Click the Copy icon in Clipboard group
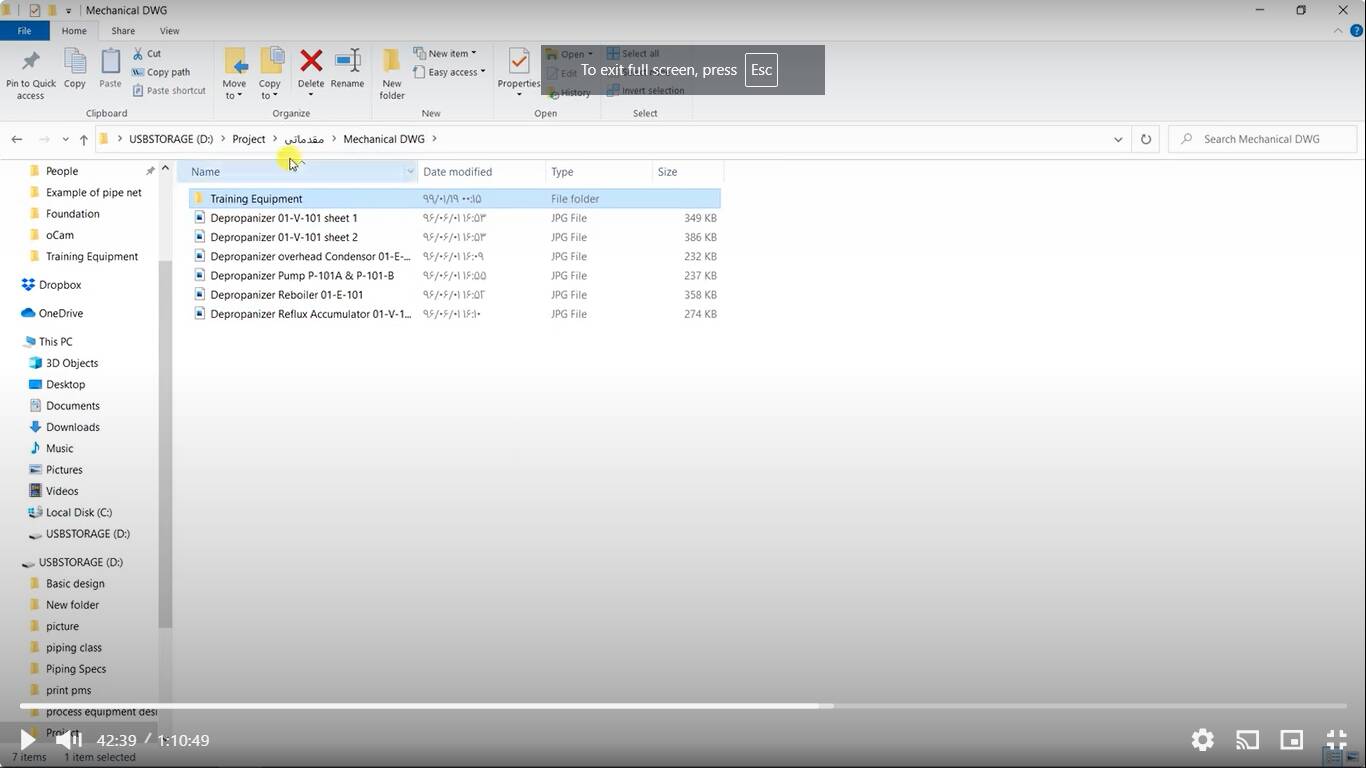Screen dimensions: 1366x768 click(x=75, y=62)
